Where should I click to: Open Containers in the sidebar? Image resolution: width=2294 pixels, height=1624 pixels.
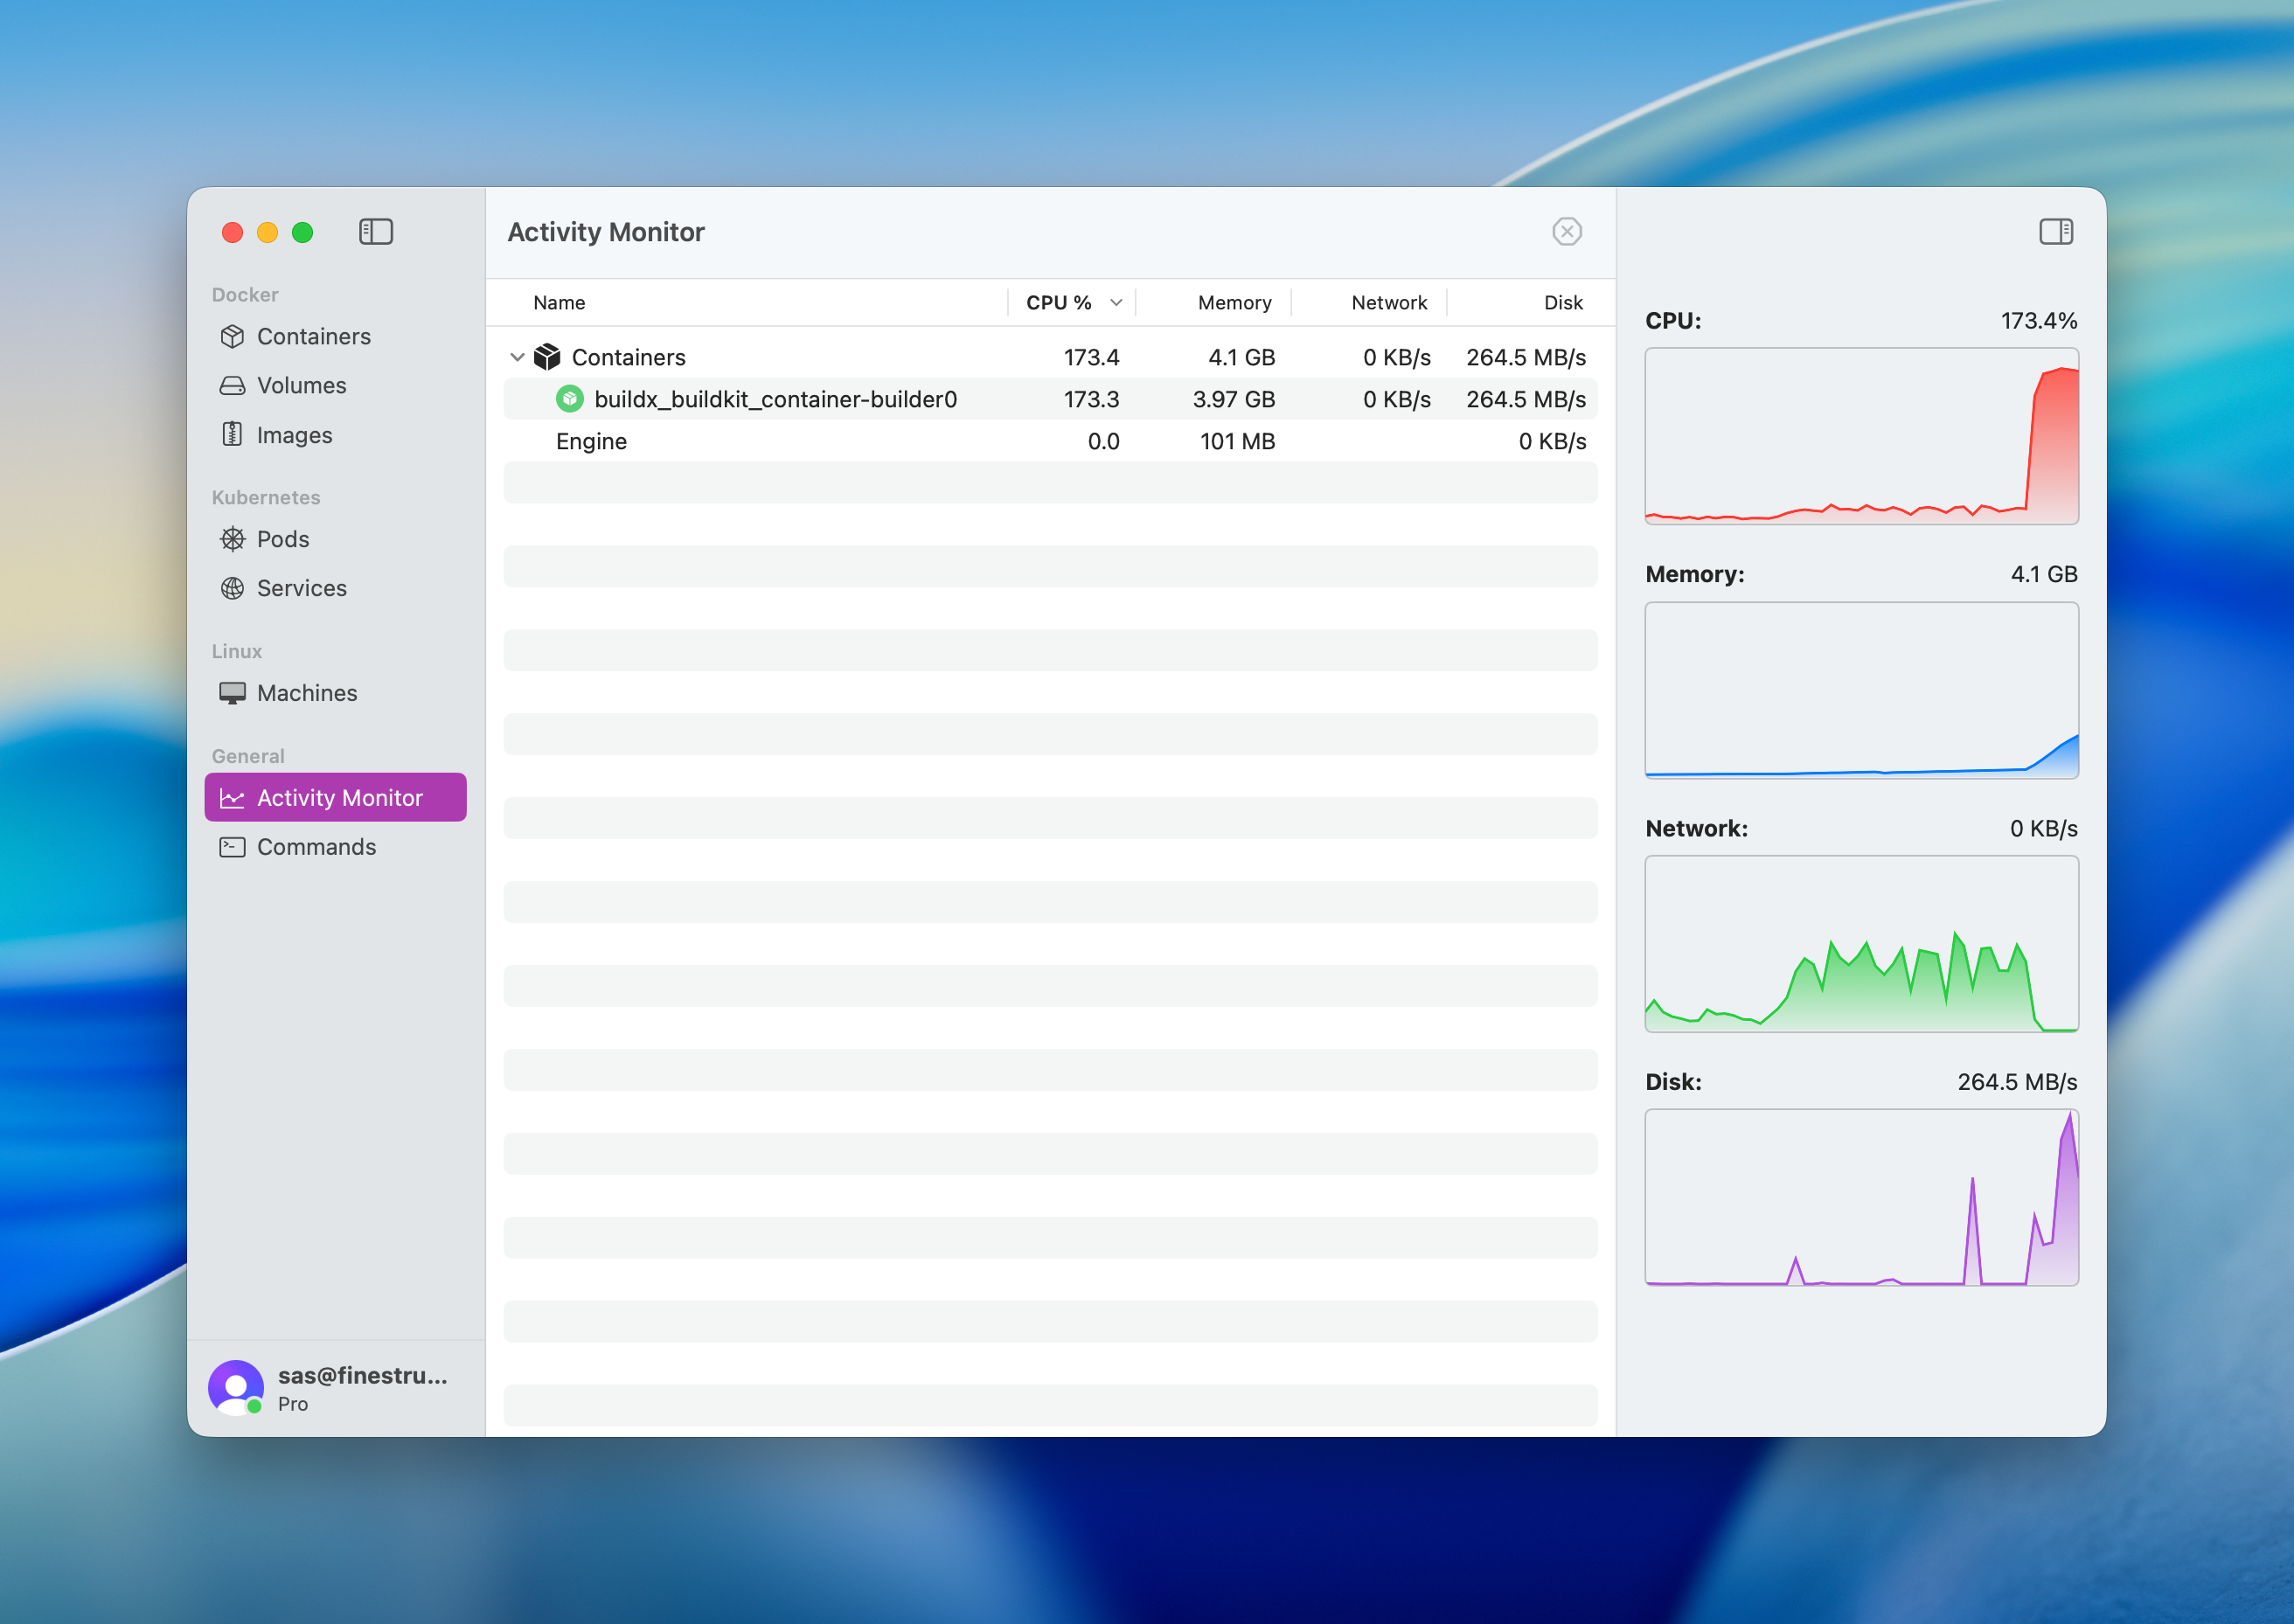[x=335, y=337]
